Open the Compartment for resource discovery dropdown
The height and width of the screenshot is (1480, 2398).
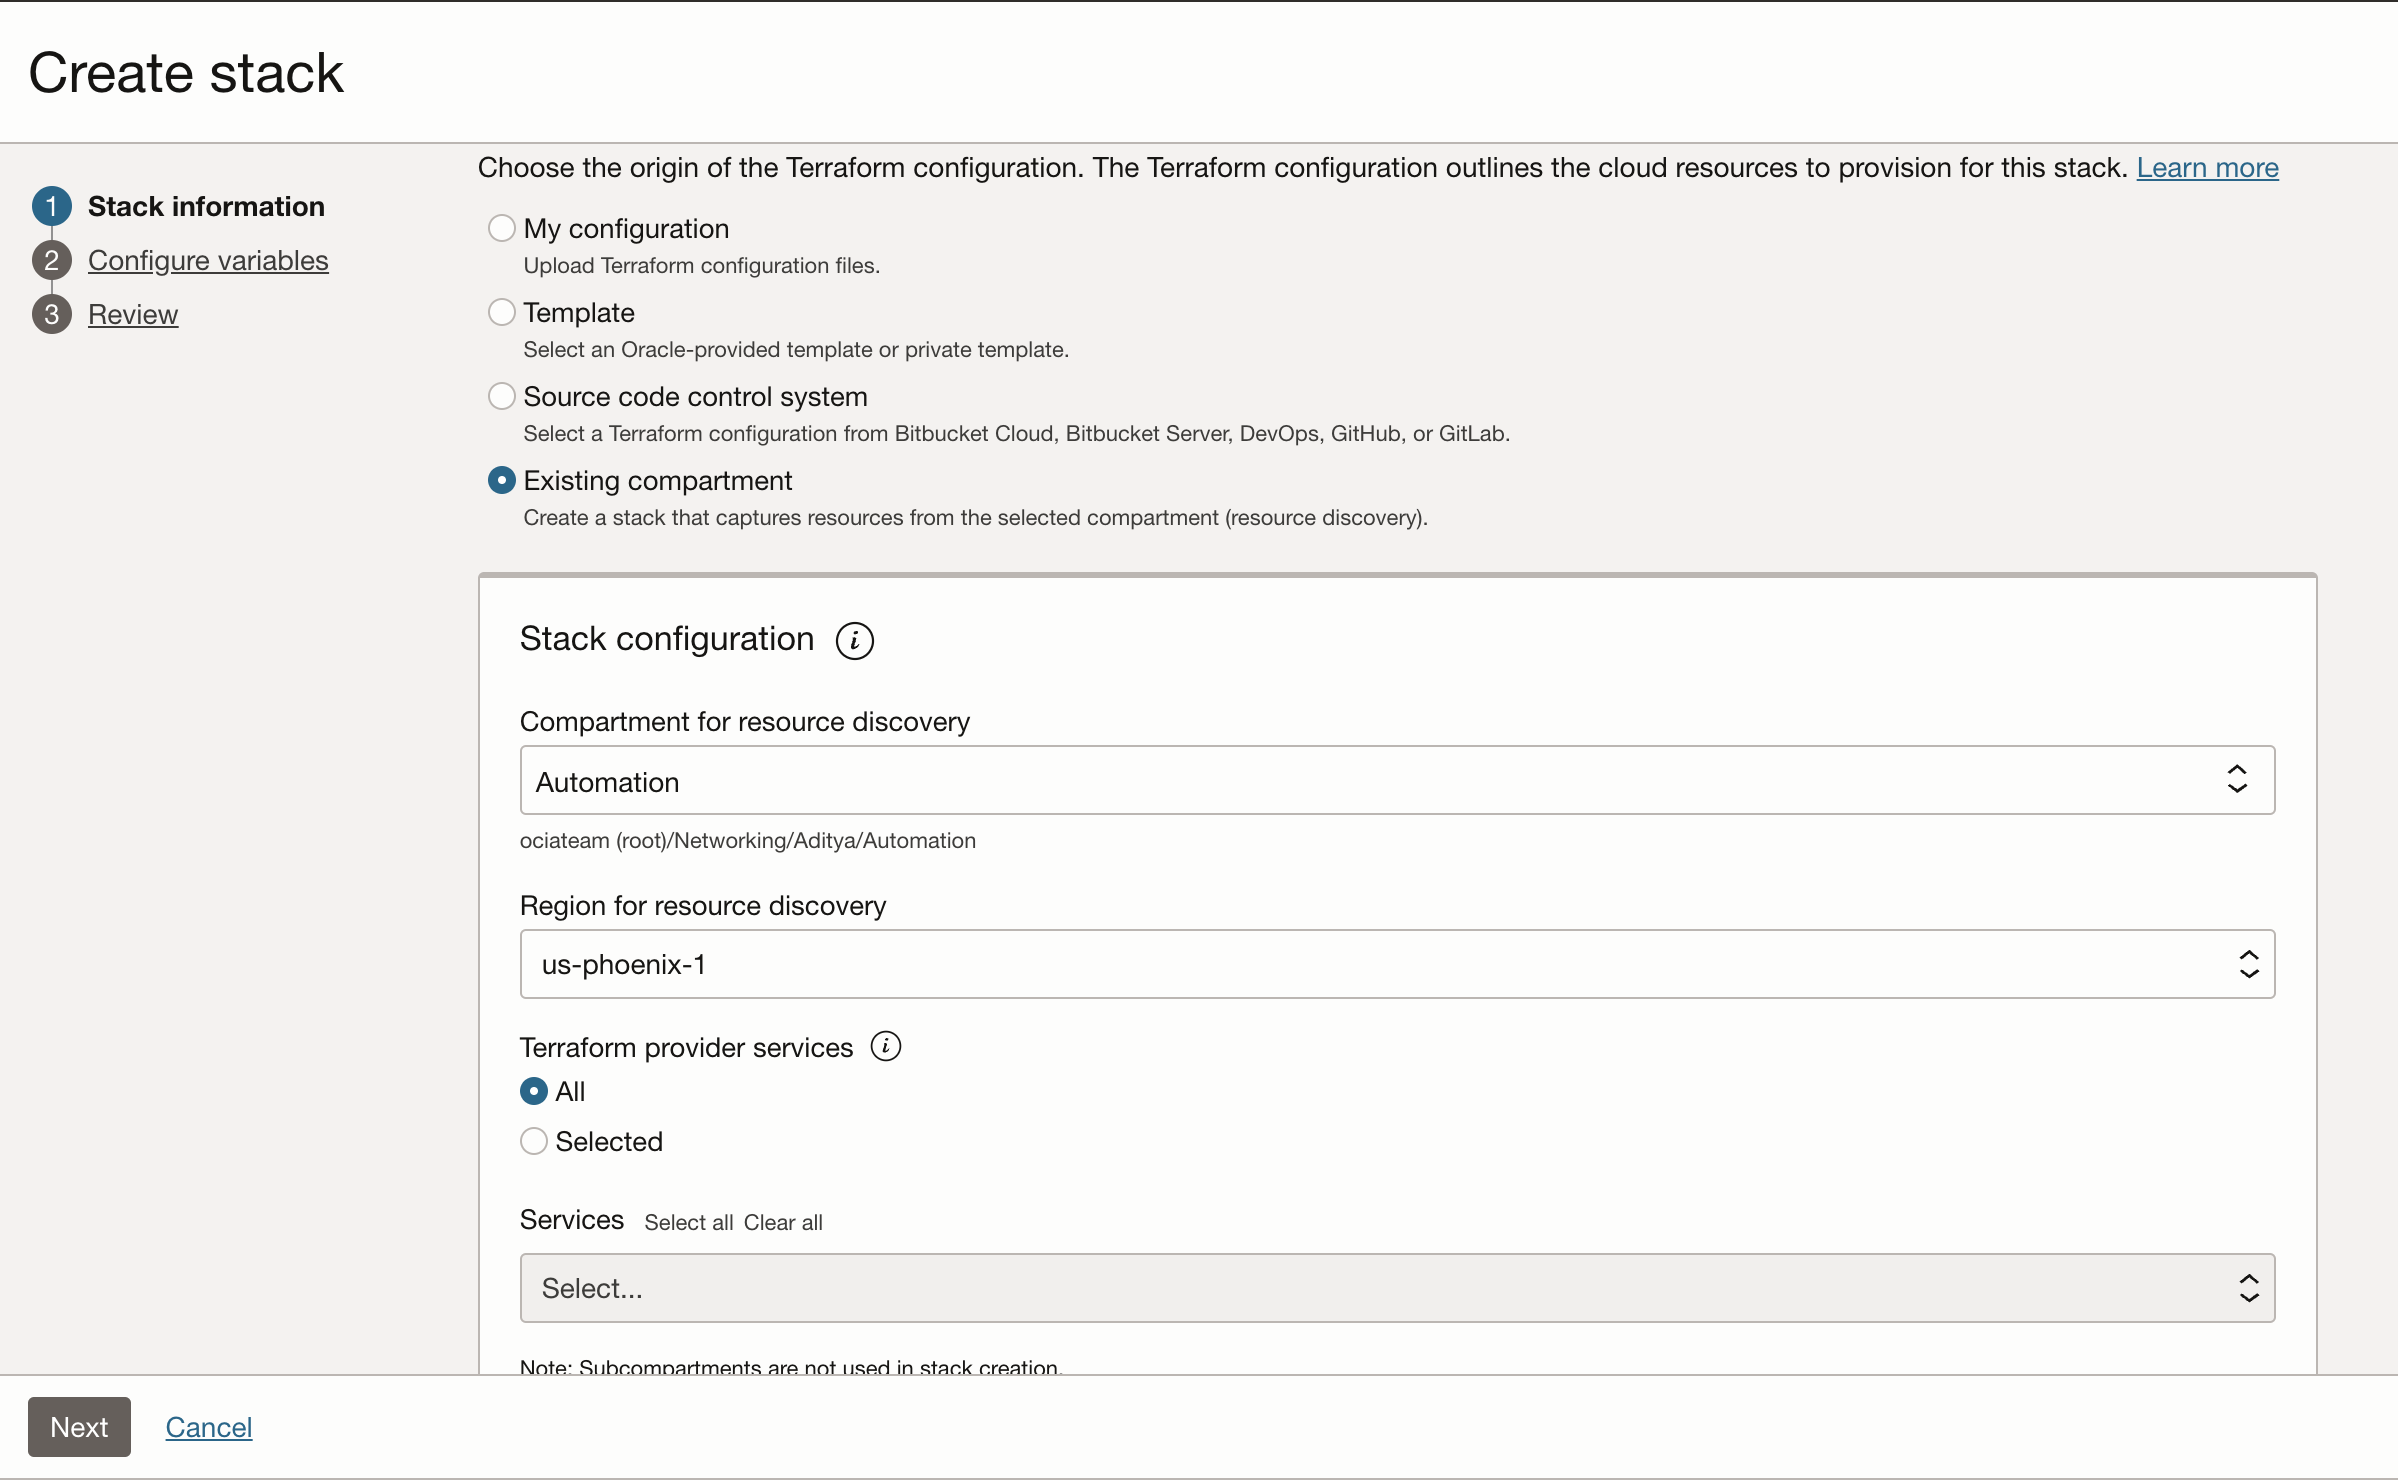[1397, 780]
